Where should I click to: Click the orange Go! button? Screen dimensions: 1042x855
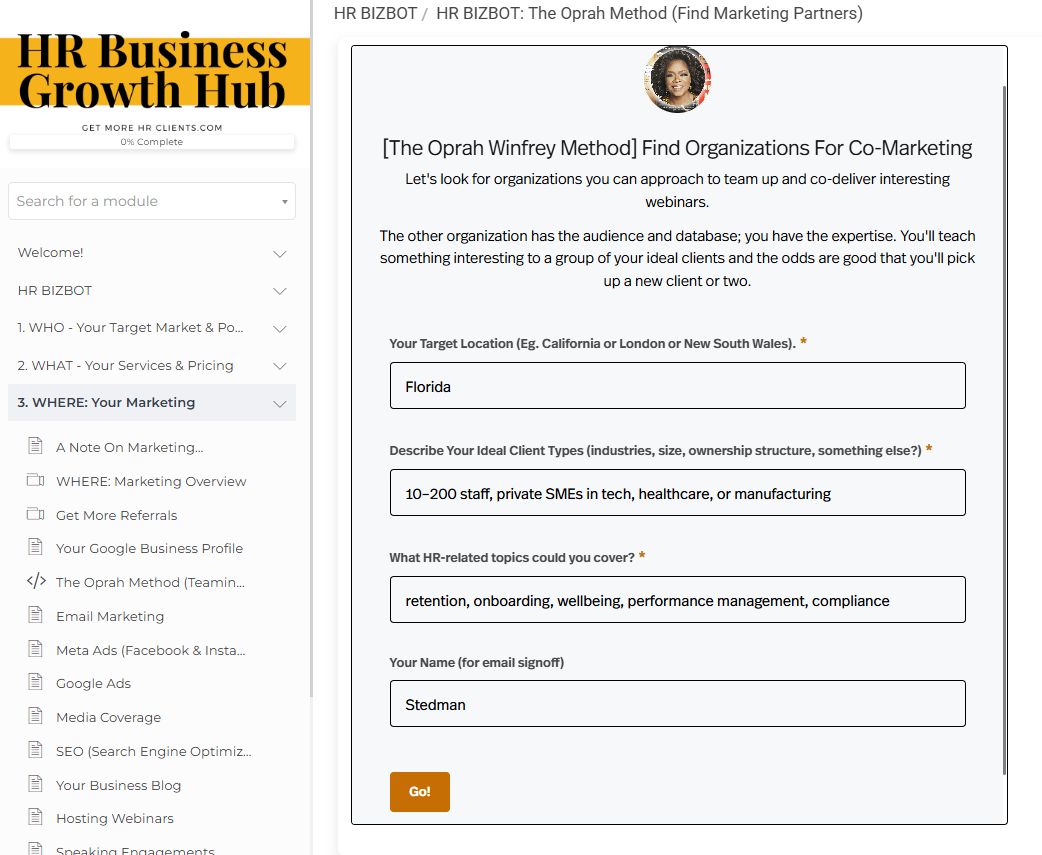[419, 791]
